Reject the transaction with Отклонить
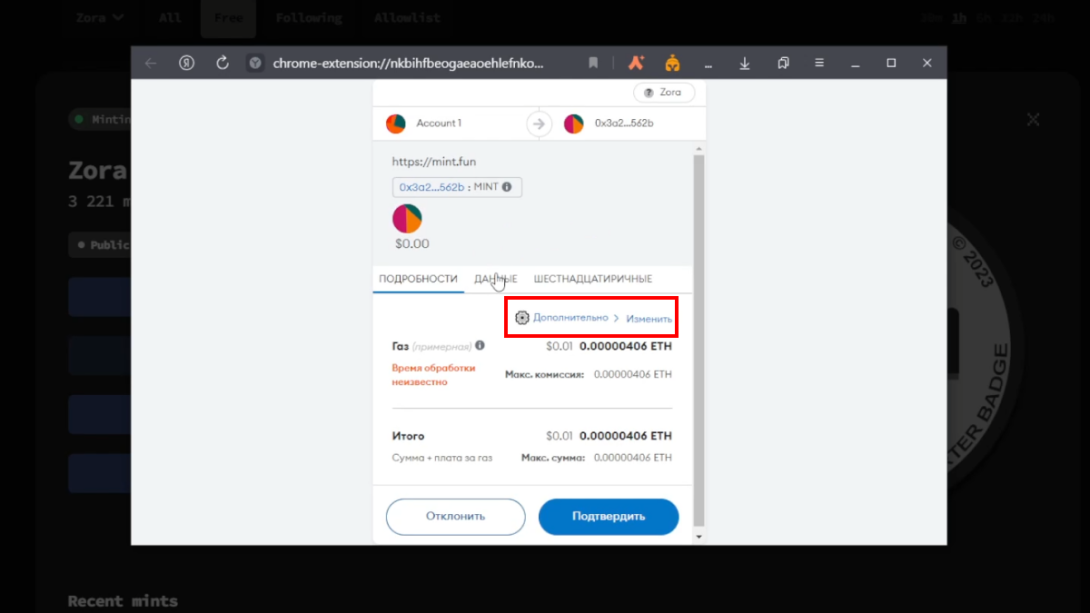Viewport: 1090px width, 613px height. coord(455,516)
